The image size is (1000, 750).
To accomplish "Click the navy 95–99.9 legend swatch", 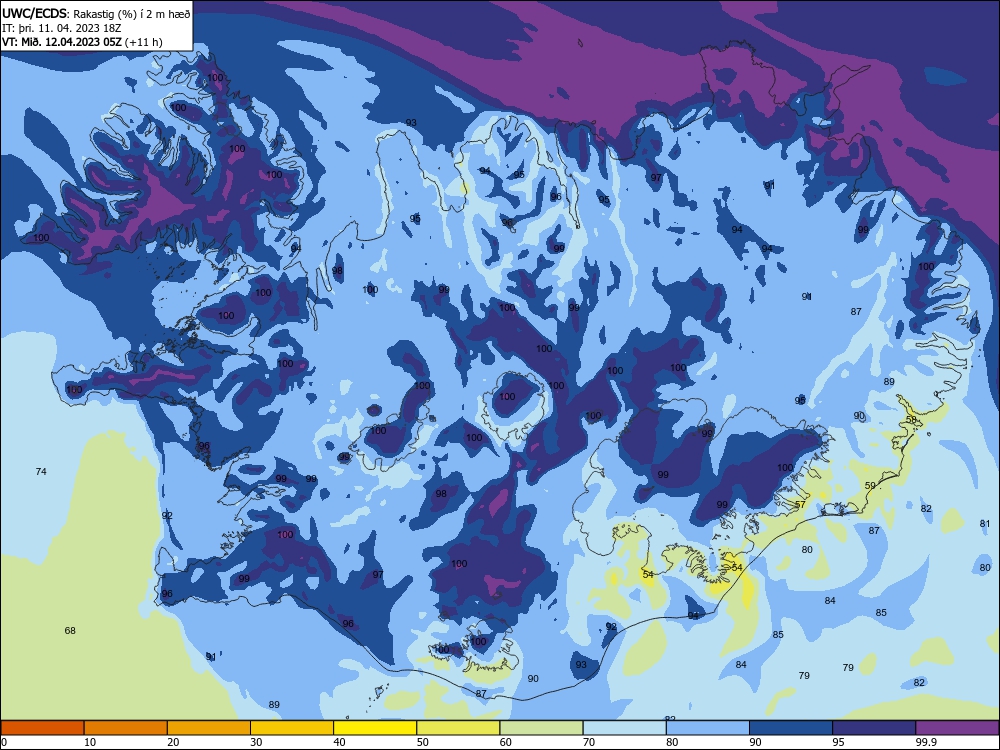I will 874,728.
